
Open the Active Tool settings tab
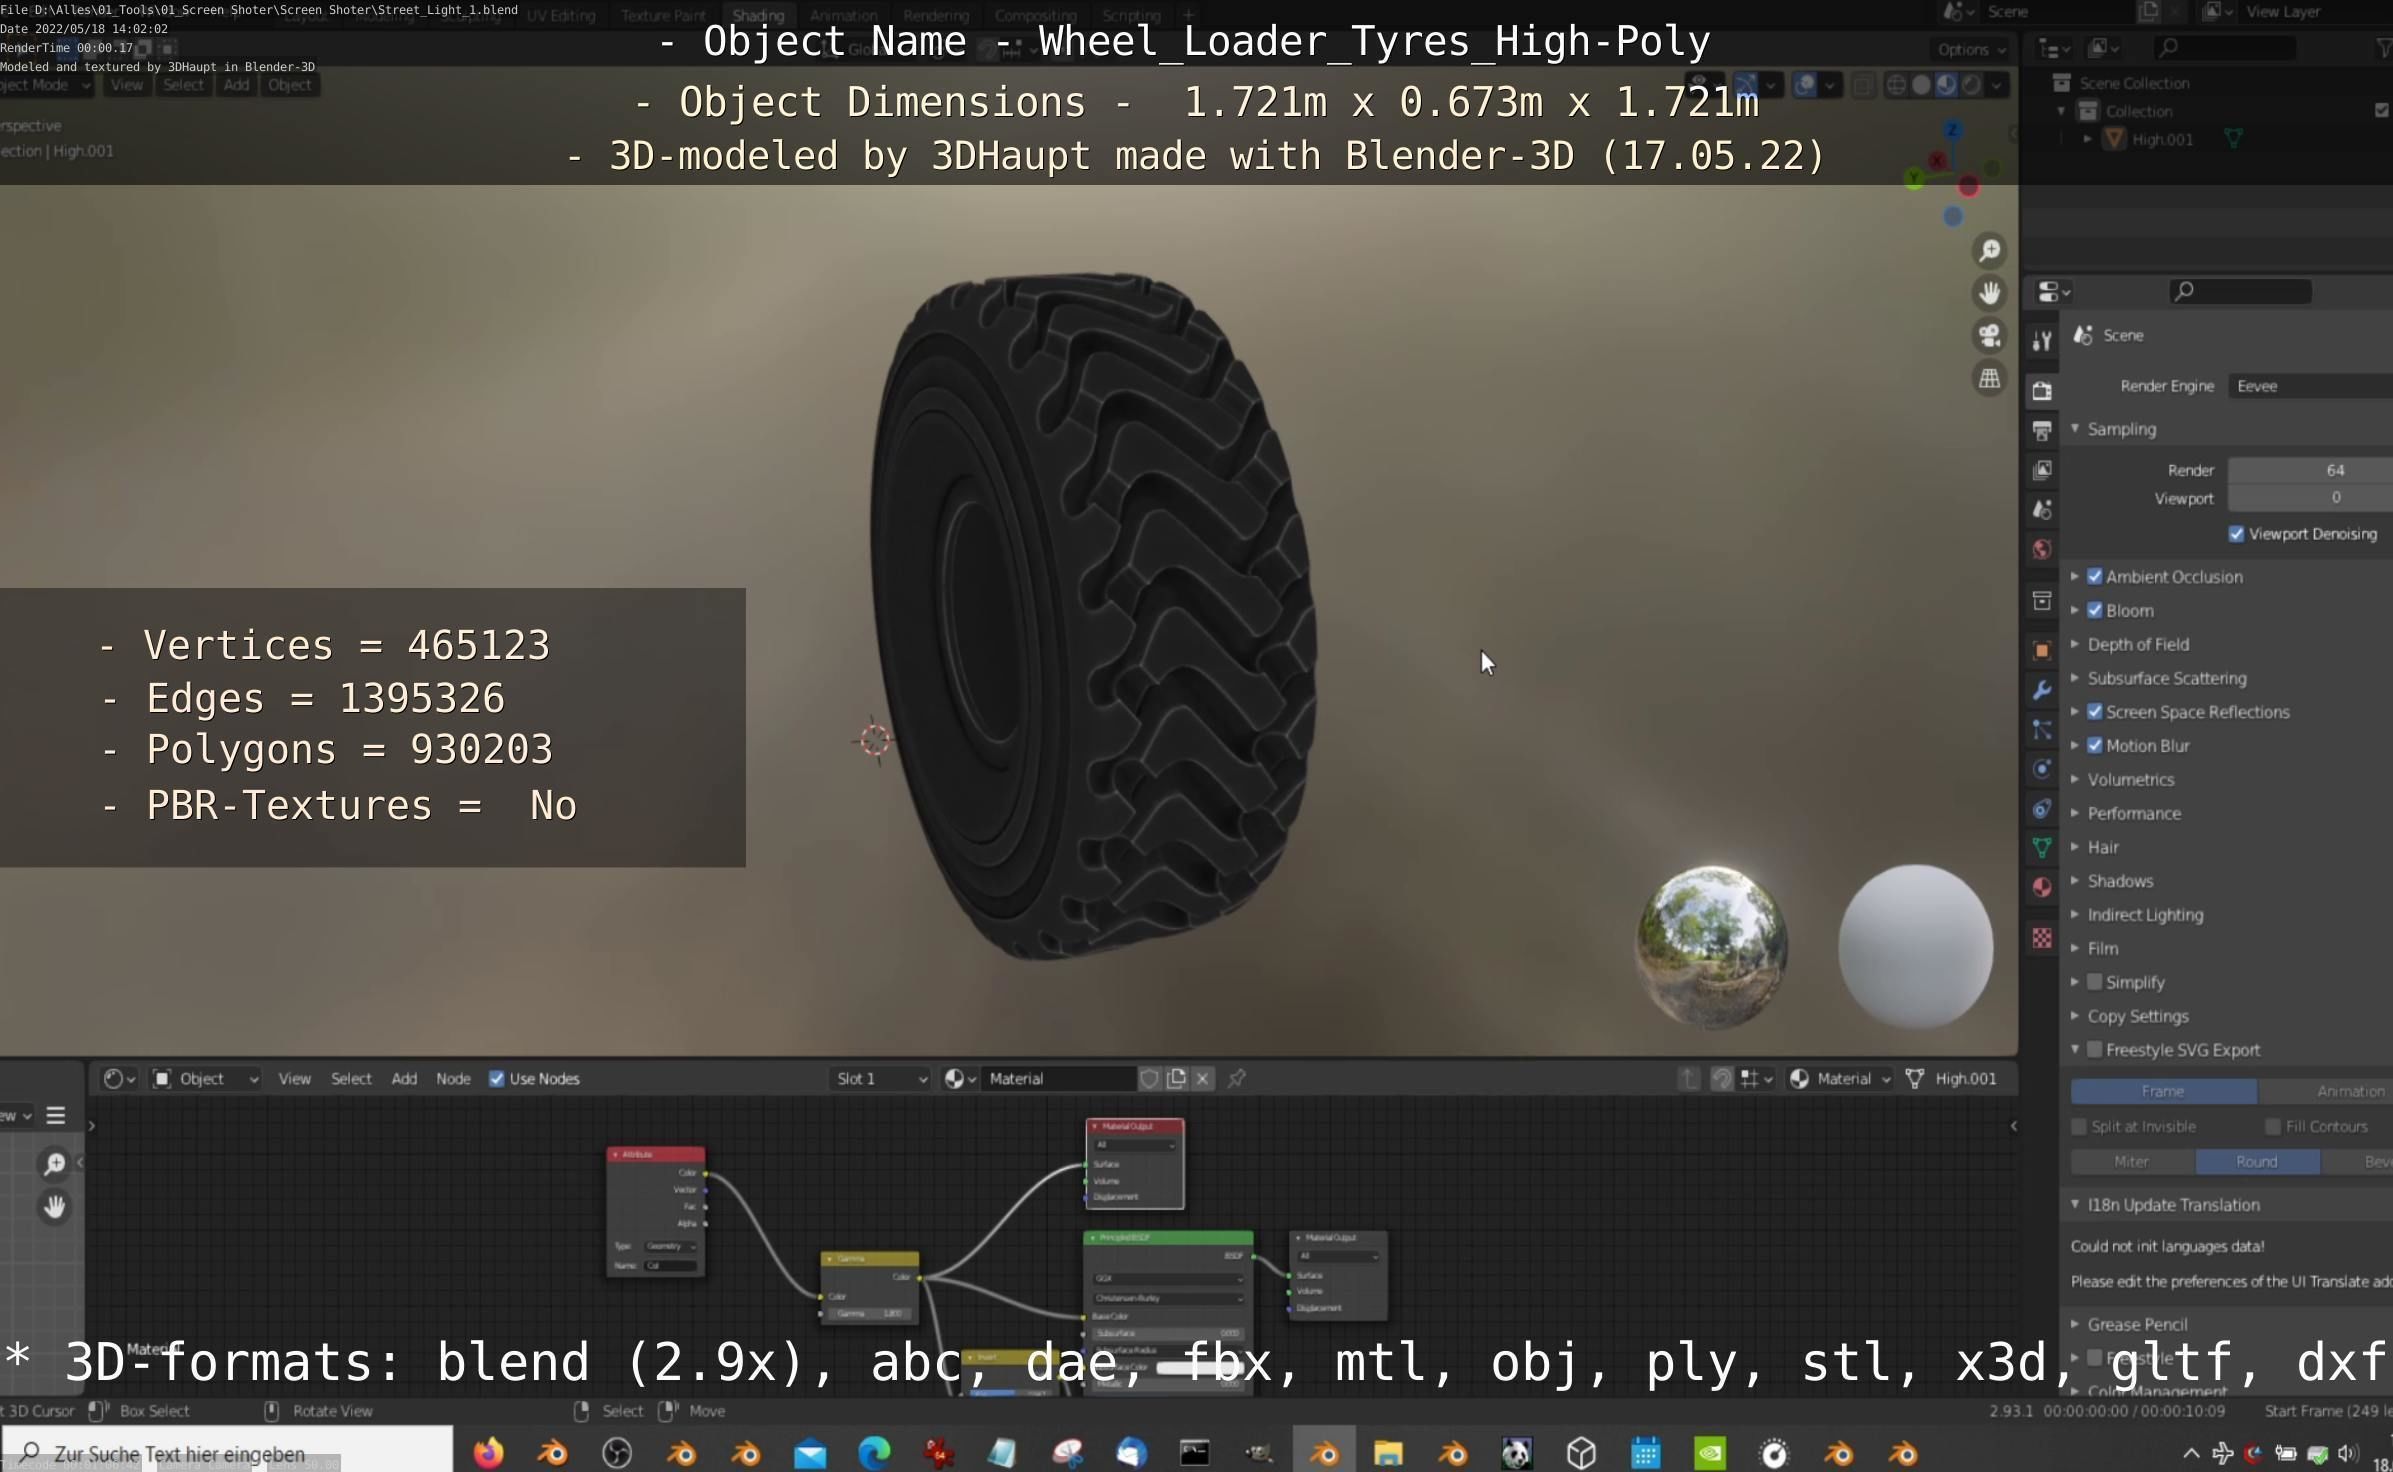tap(2042, 341)
